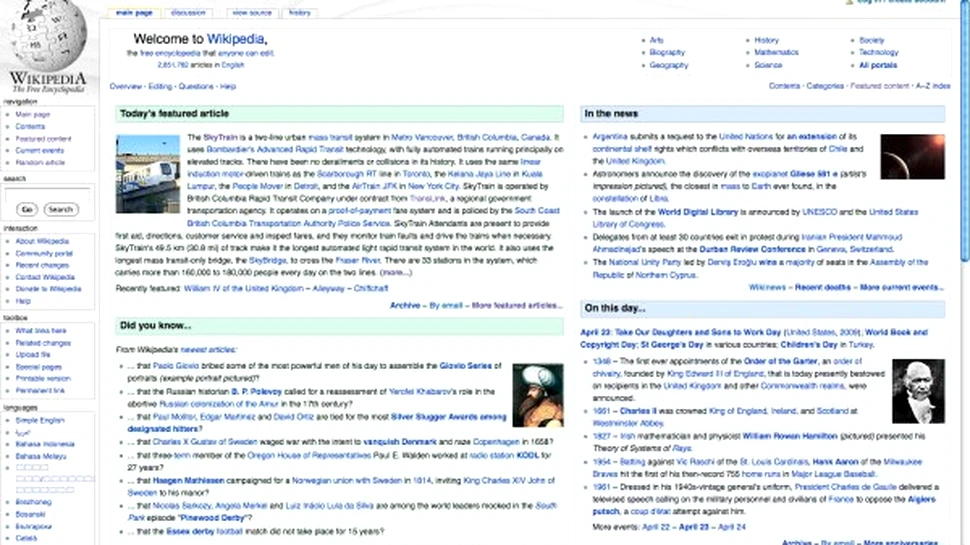Image resolution: width=970 pixels, height=545 pixels.
Task: Open Printable version link
Action: tap(43, 378)
